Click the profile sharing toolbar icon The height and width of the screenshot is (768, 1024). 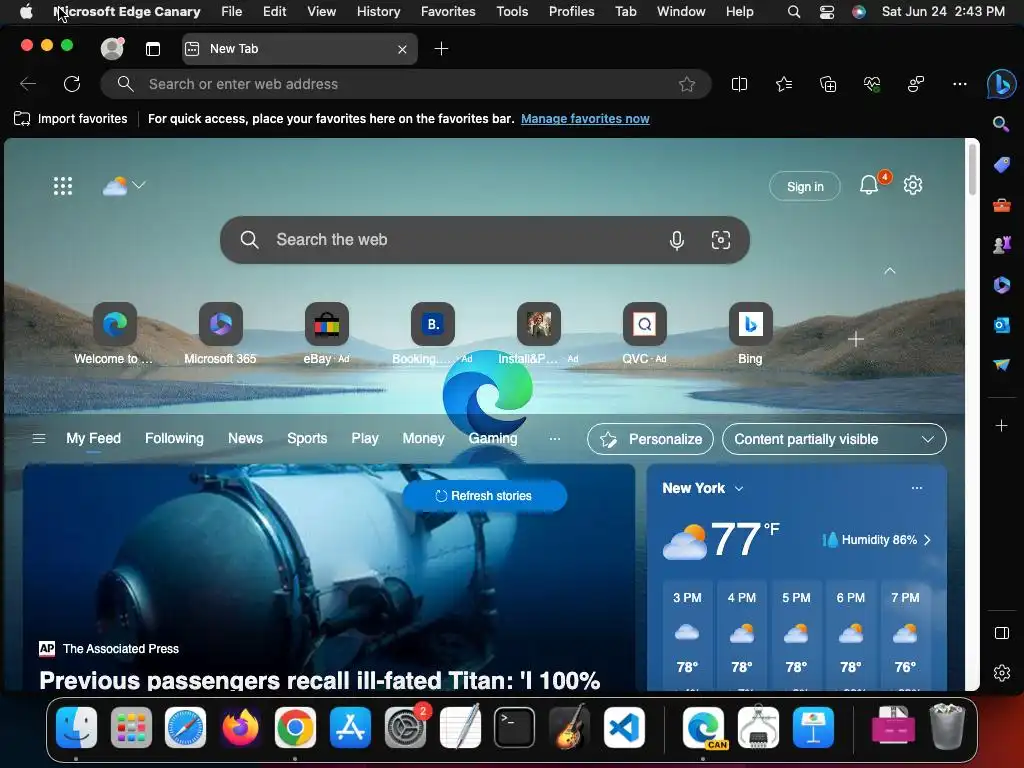[916, 84]
